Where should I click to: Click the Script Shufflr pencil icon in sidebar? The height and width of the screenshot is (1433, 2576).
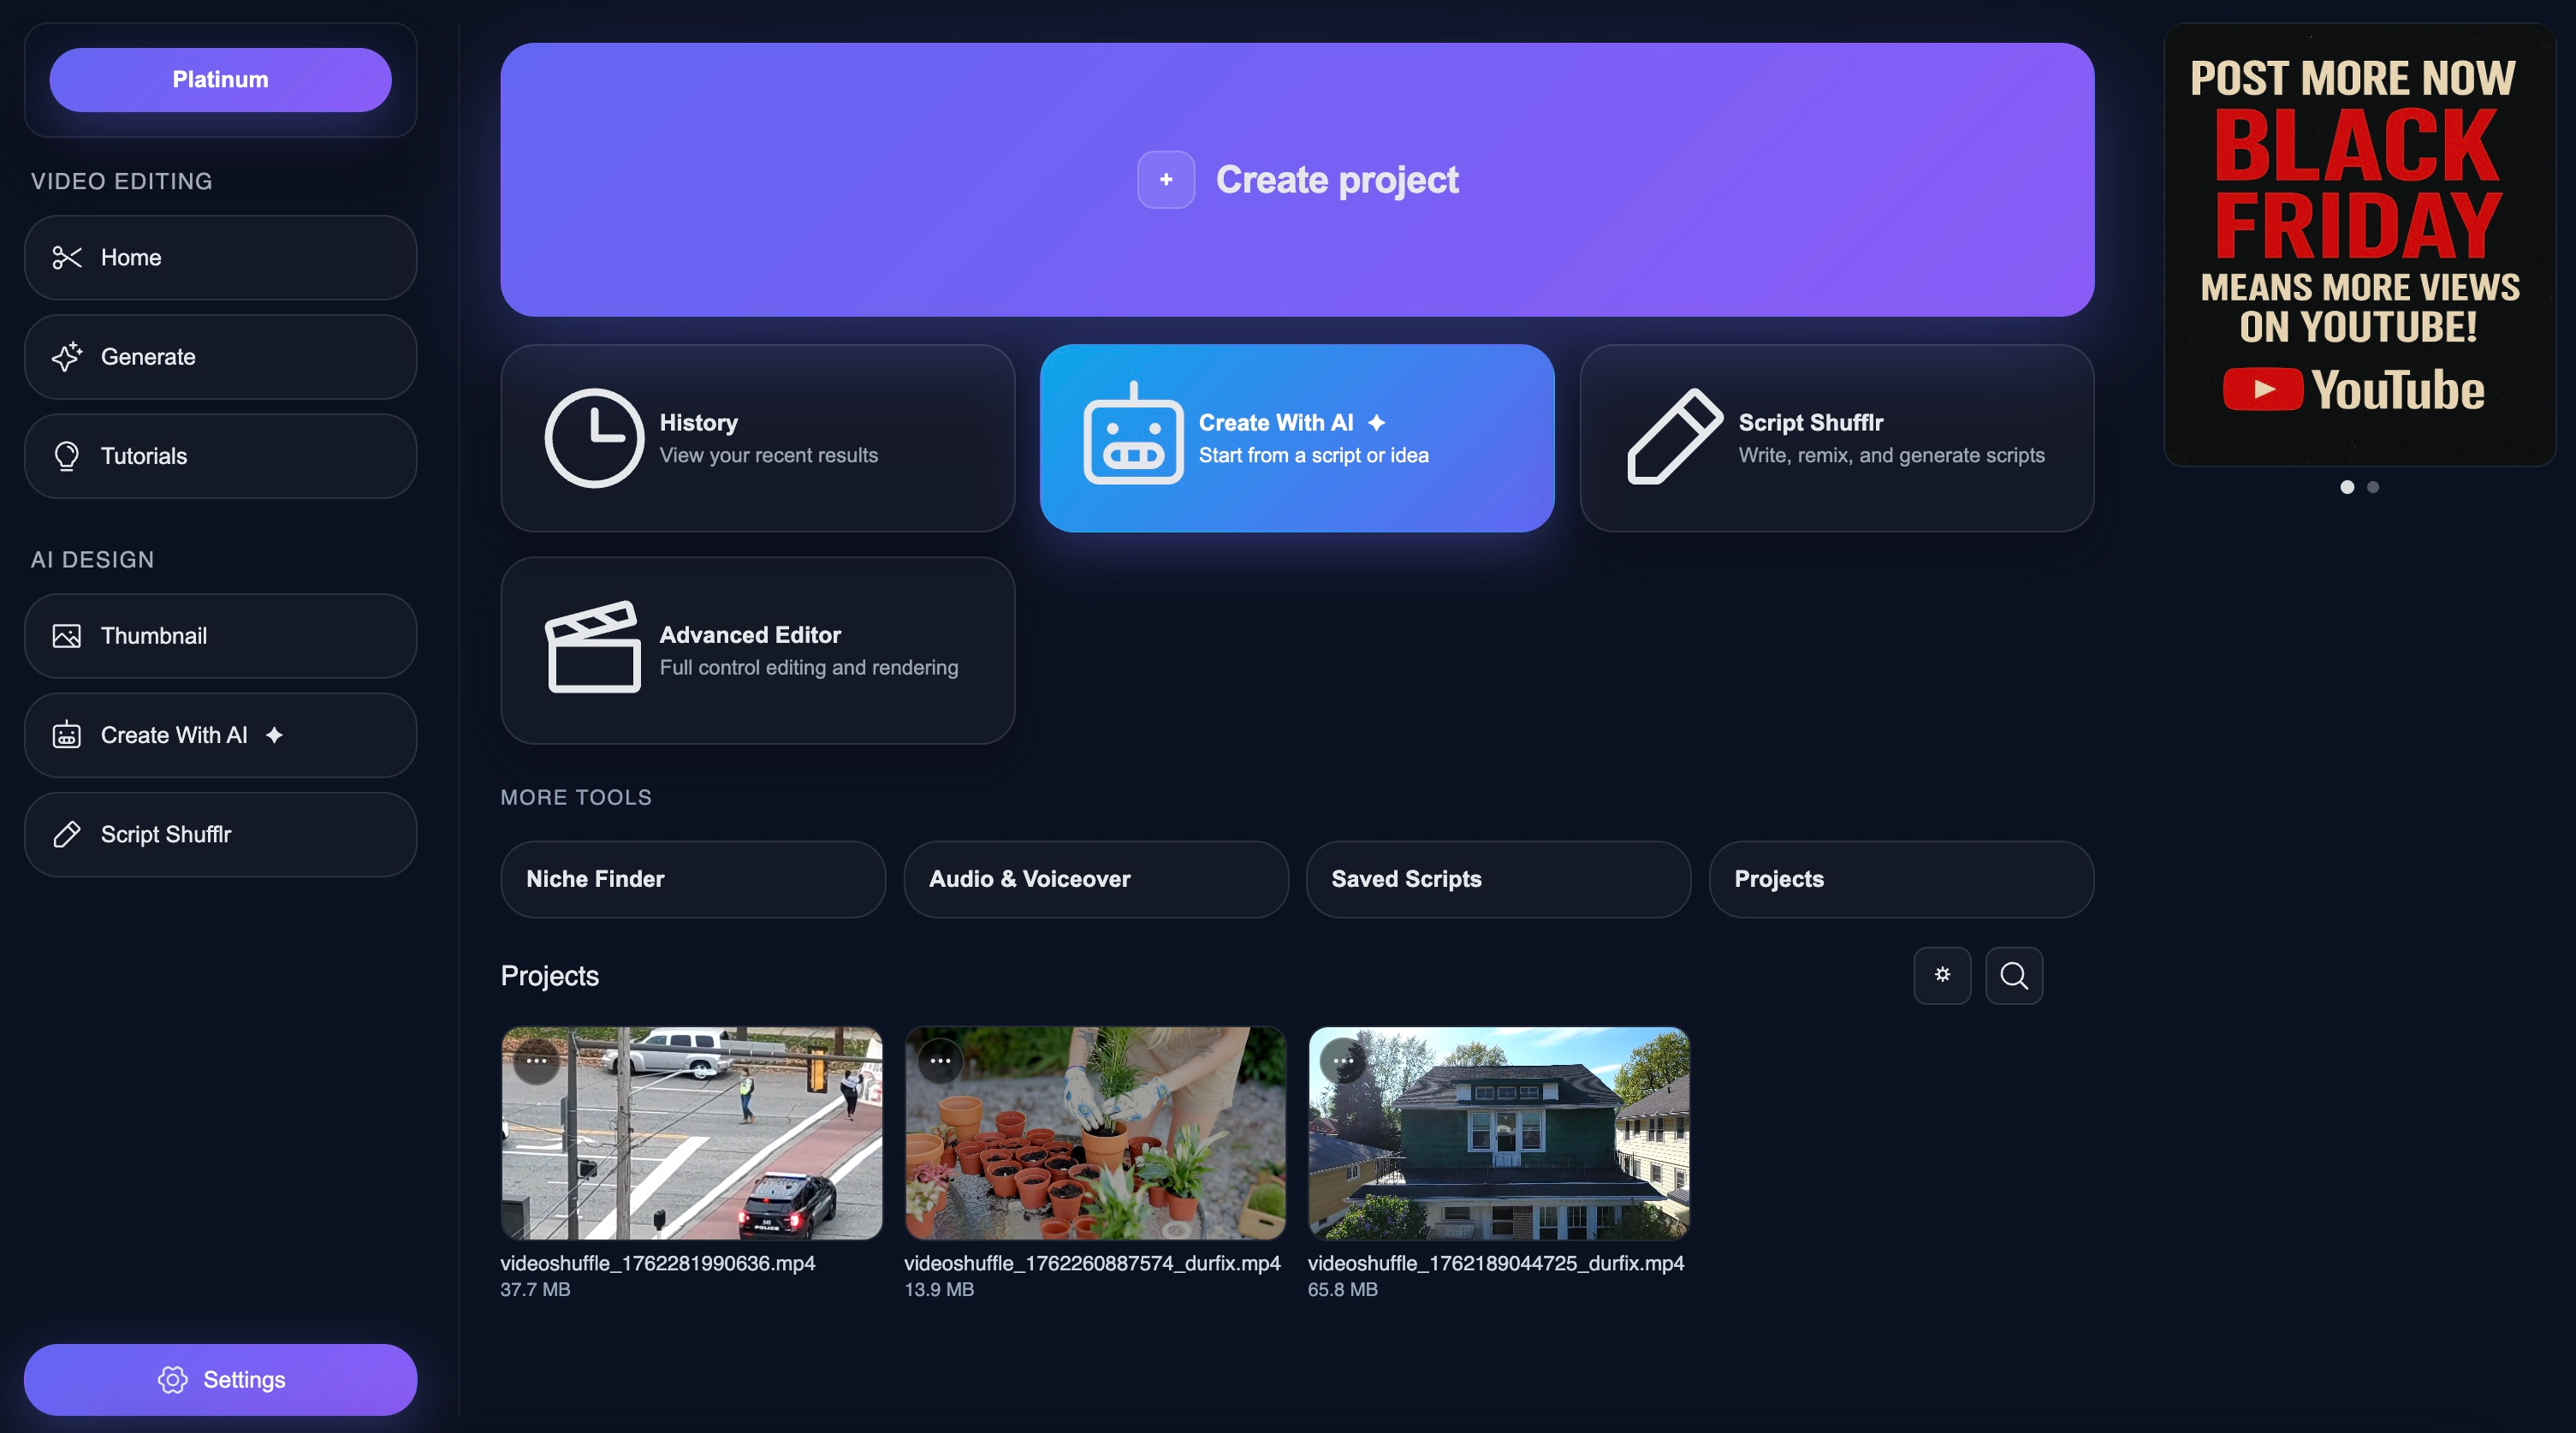pyautogui.click(x=67, y=834)
